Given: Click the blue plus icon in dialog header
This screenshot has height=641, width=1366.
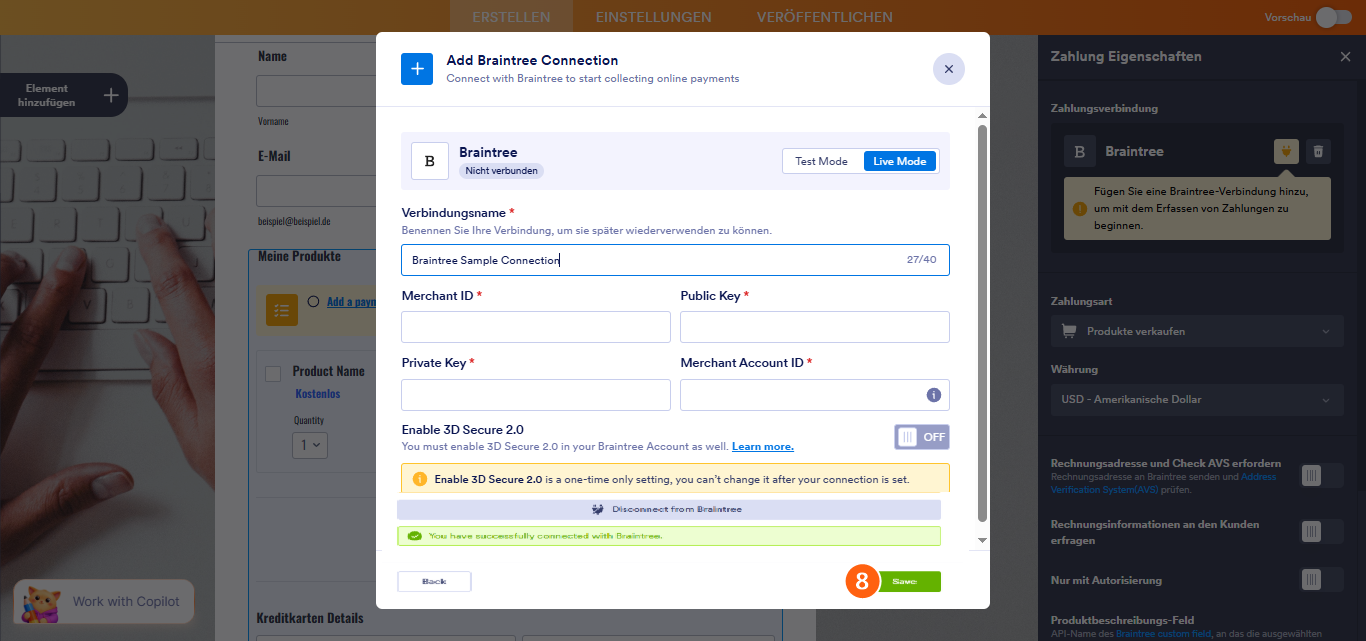Looking at the screenshot, I should (x=417, y=69).
